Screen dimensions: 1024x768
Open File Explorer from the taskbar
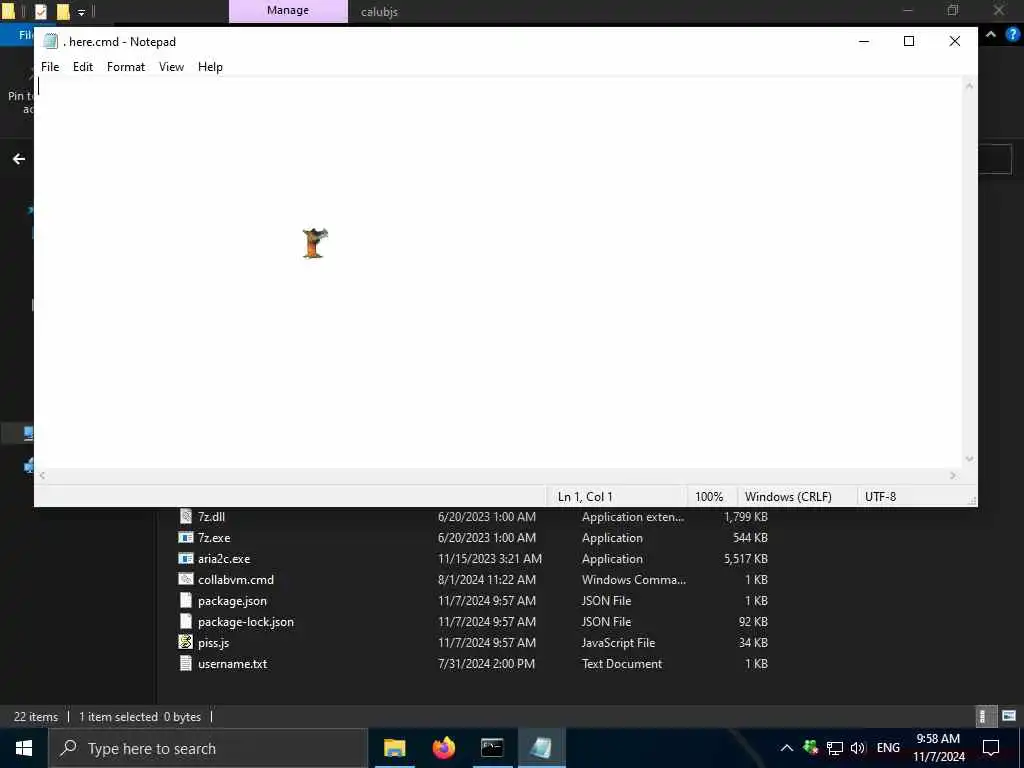coord(394,748)
